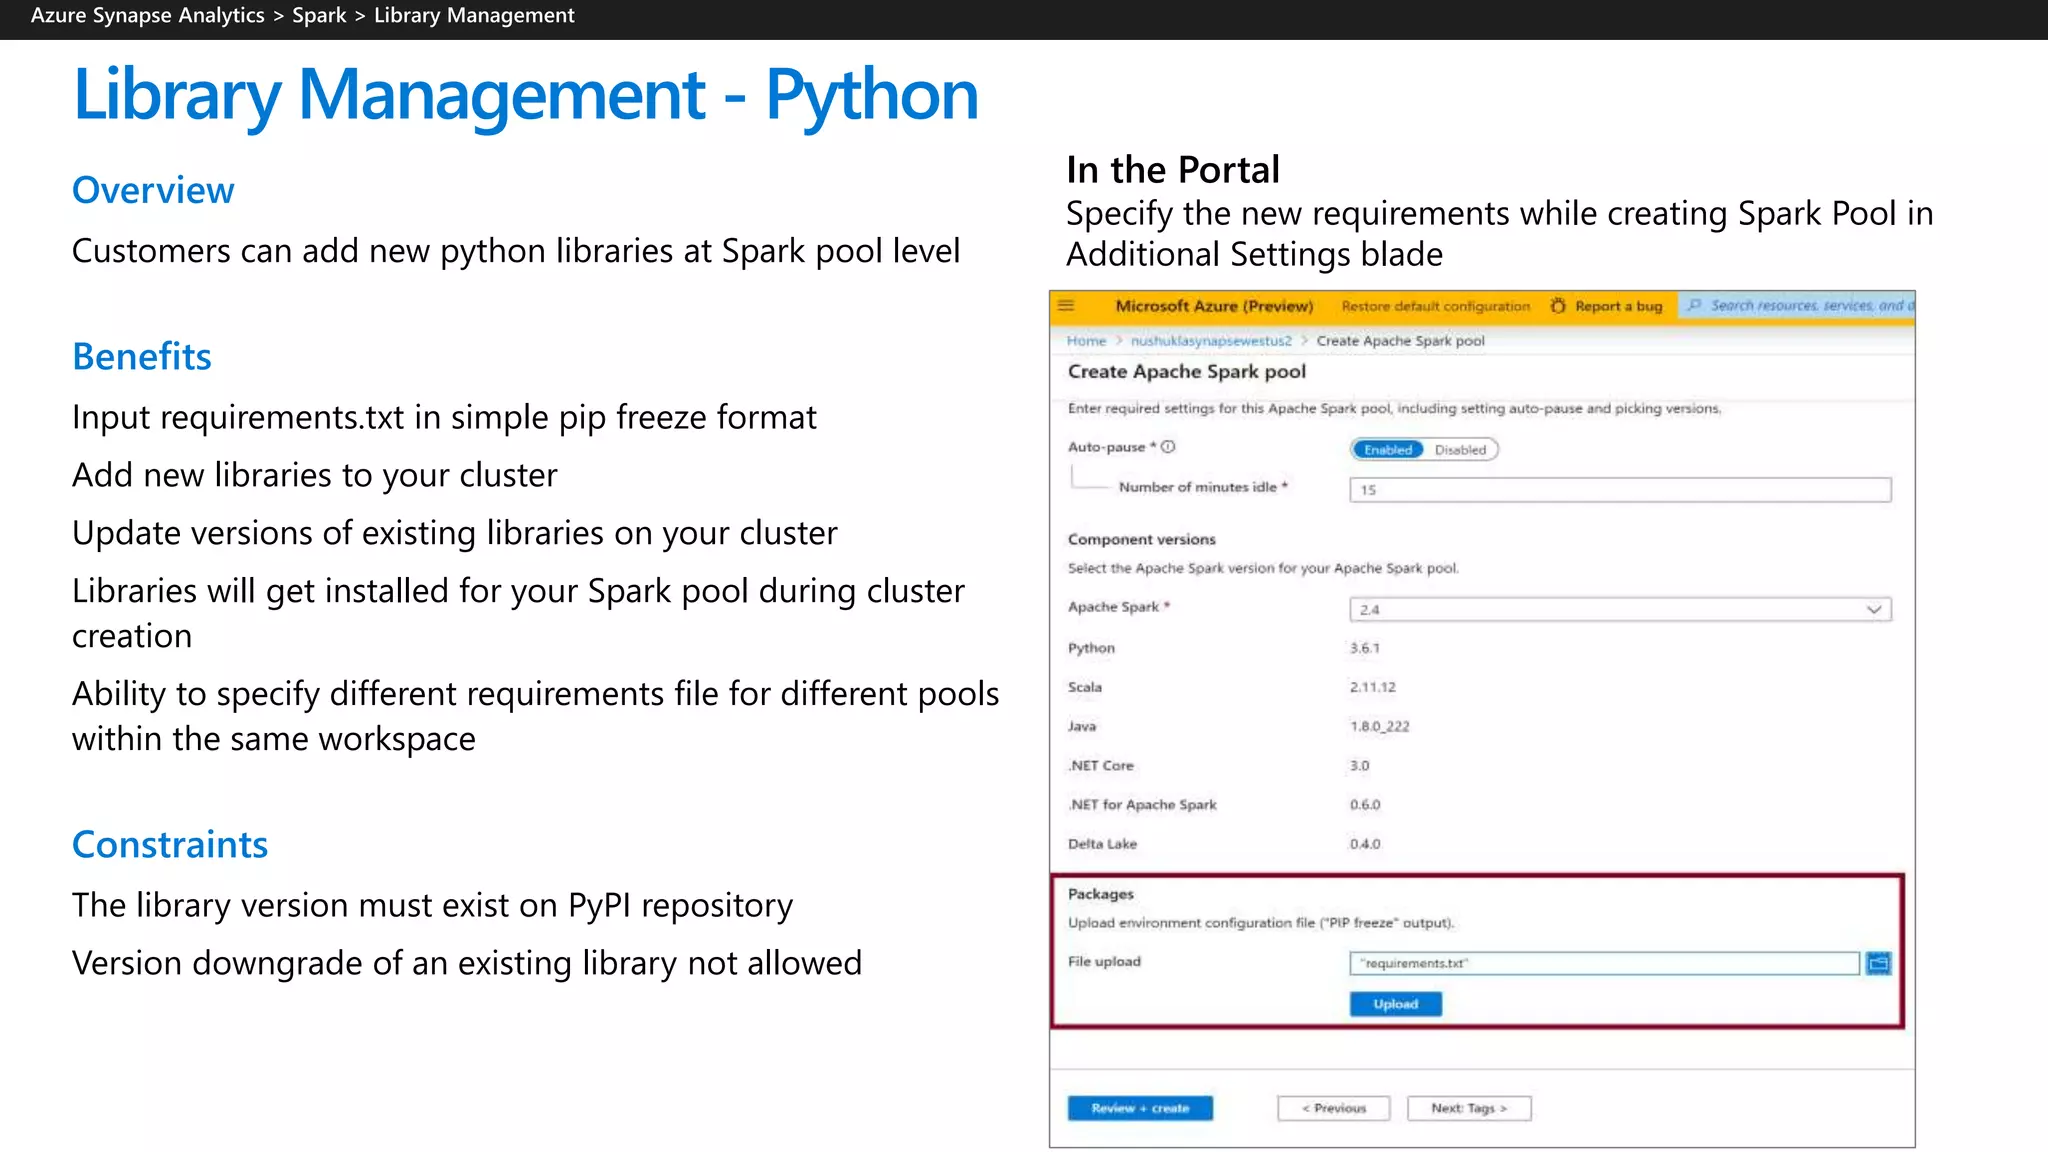Click Library Management in slide breadcrumb
The image size is (2048, 1152).
[474, 16]
